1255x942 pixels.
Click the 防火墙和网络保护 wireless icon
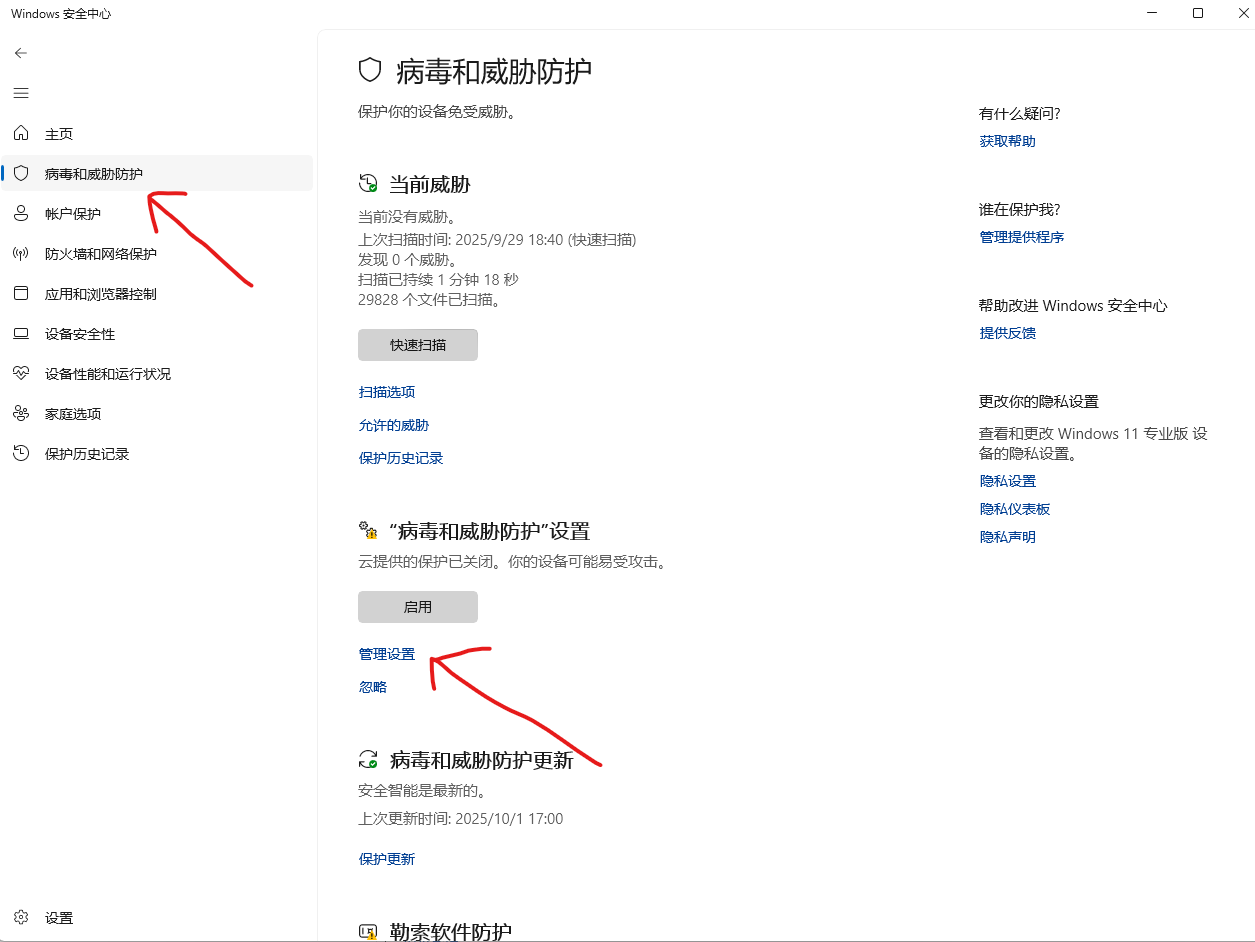[21, 254]
